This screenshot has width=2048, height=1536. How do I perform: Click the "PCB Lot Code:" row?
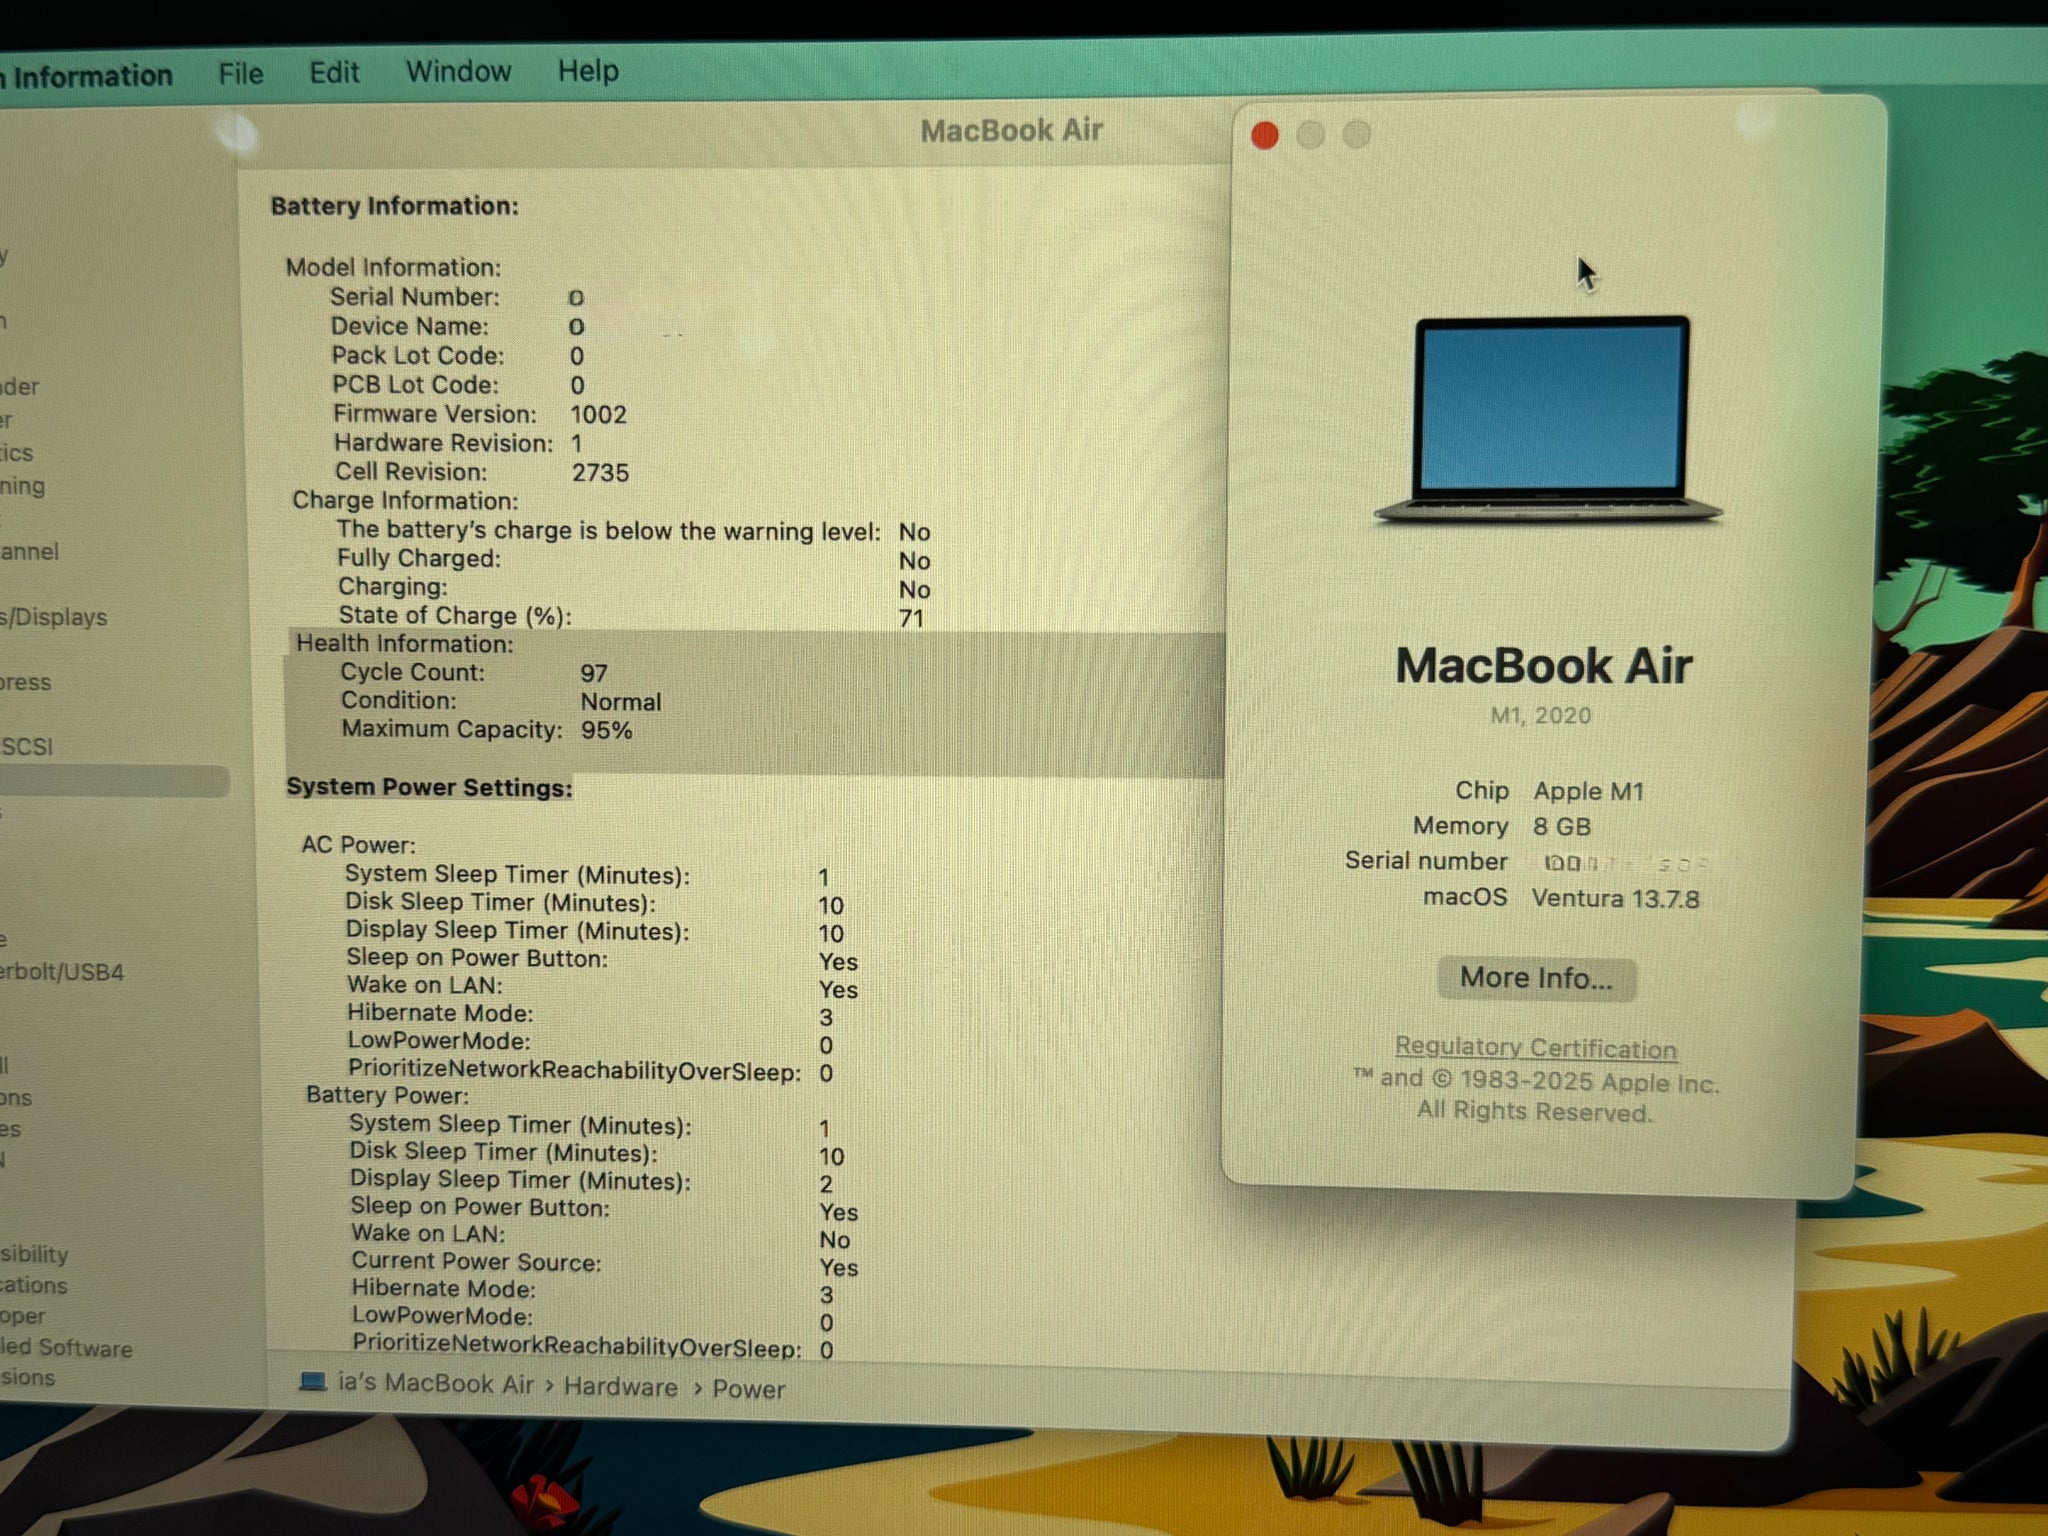click(459, 385)
